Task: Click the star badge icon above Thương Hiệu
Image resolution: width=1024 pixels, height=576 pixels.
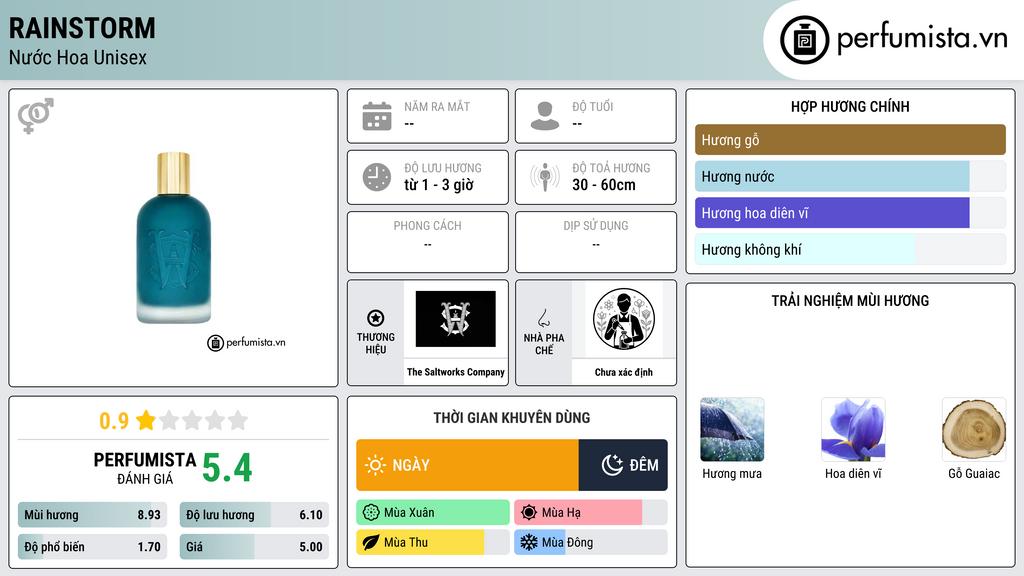Action: pyautogui.click(x=376, y=318)
